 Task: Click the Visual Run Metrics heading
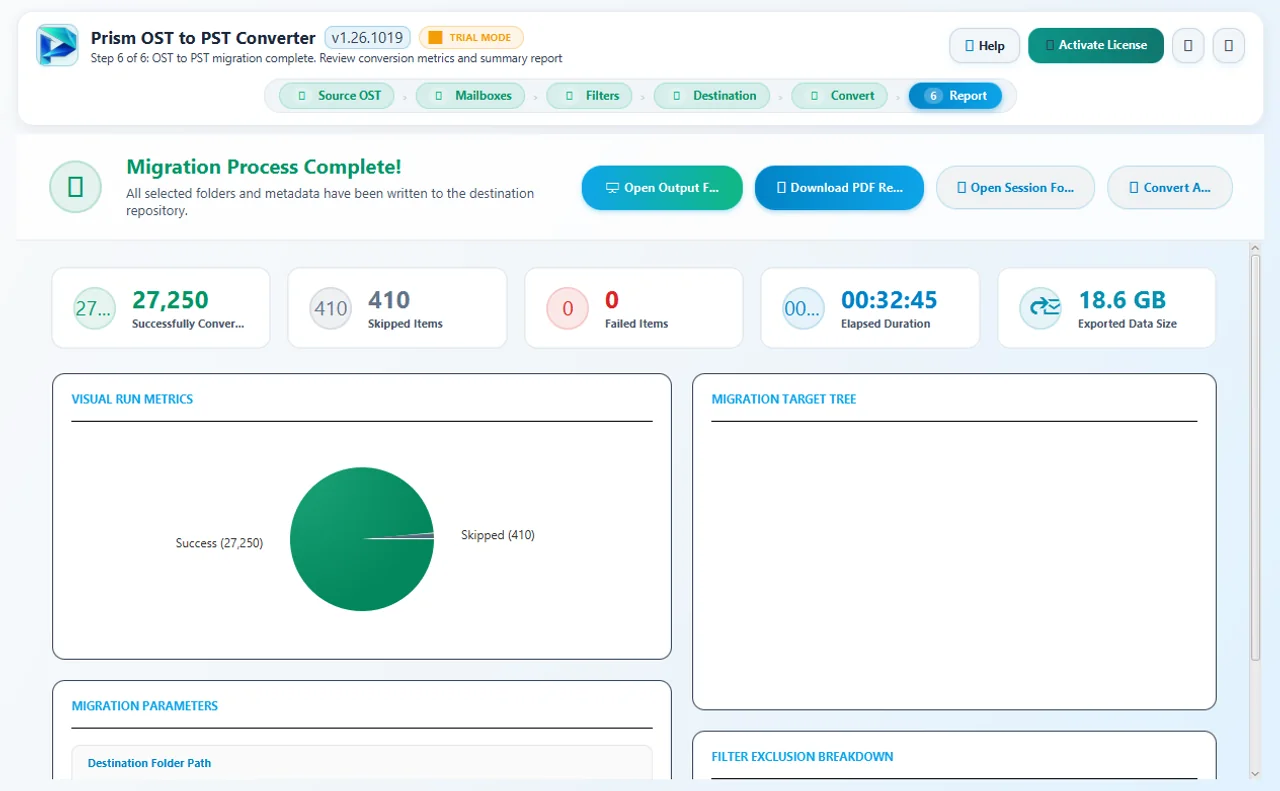coord(132,399)
